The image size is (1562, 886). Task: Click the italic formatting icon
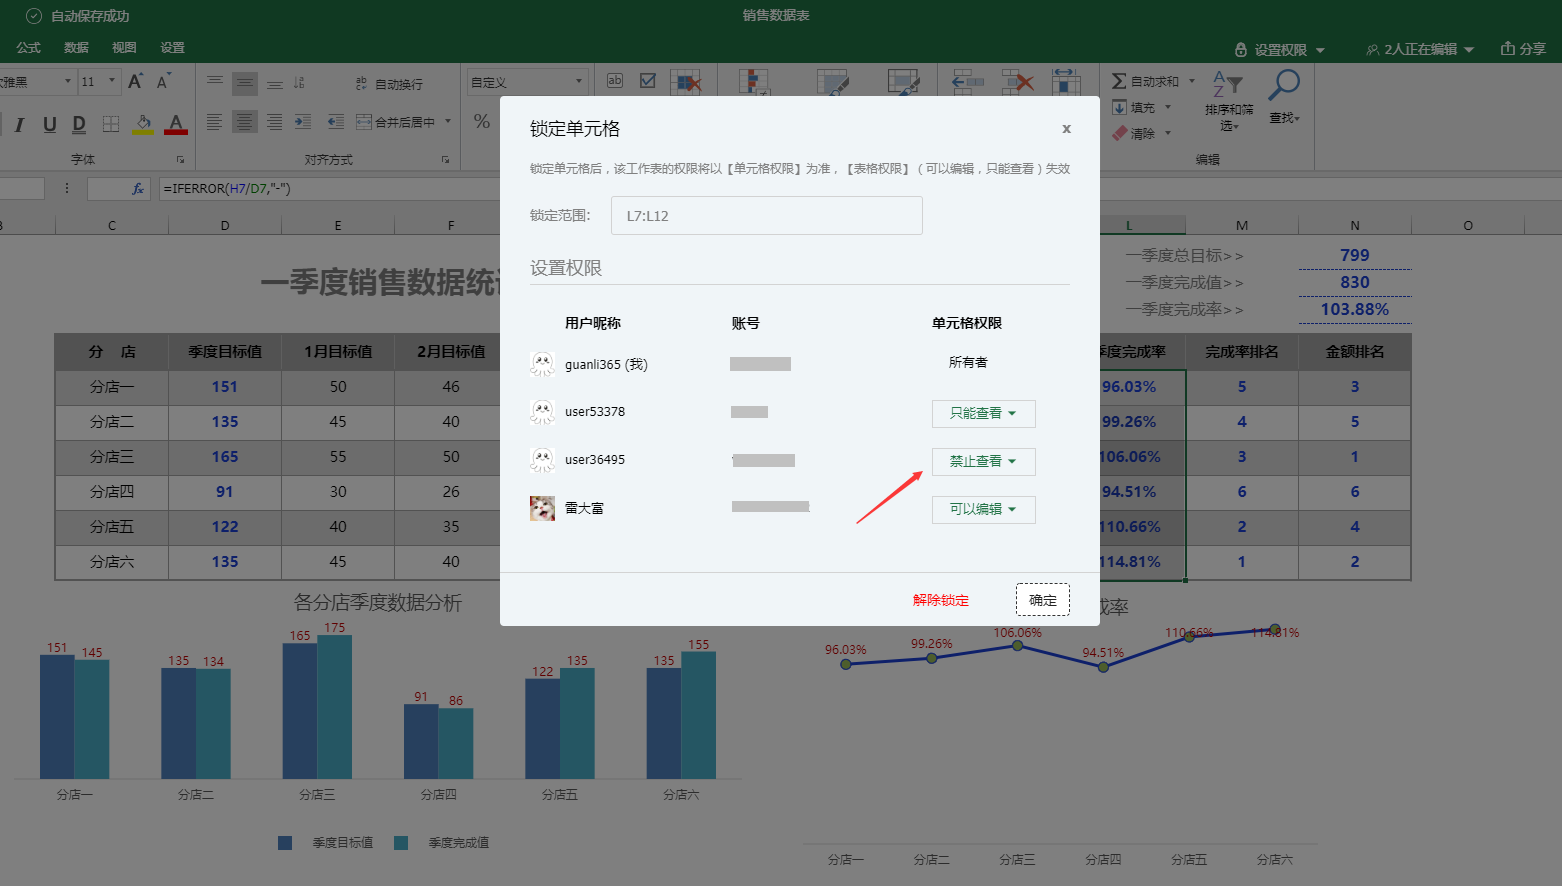tap(19, 124)
